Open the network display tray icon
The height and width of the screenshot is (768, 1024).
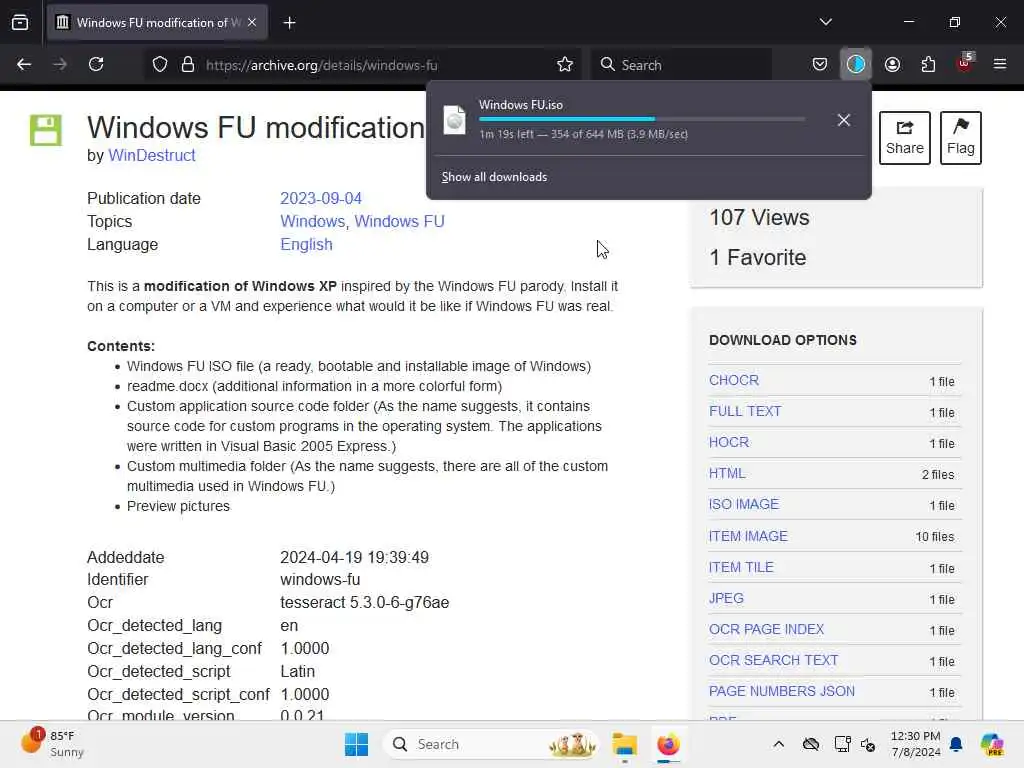click(842, 744)
